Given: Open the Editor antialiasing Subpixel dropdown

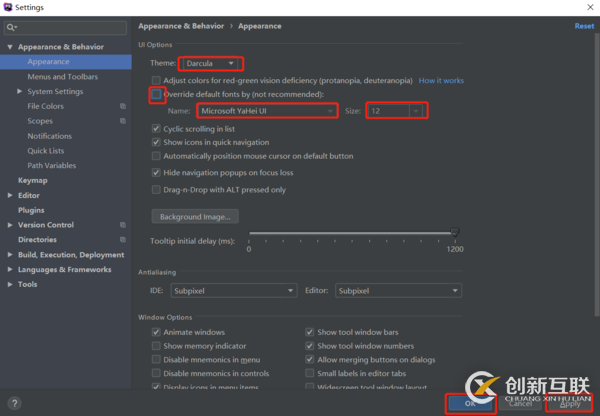Looking at the screenshot, I should tap(398, 291).
